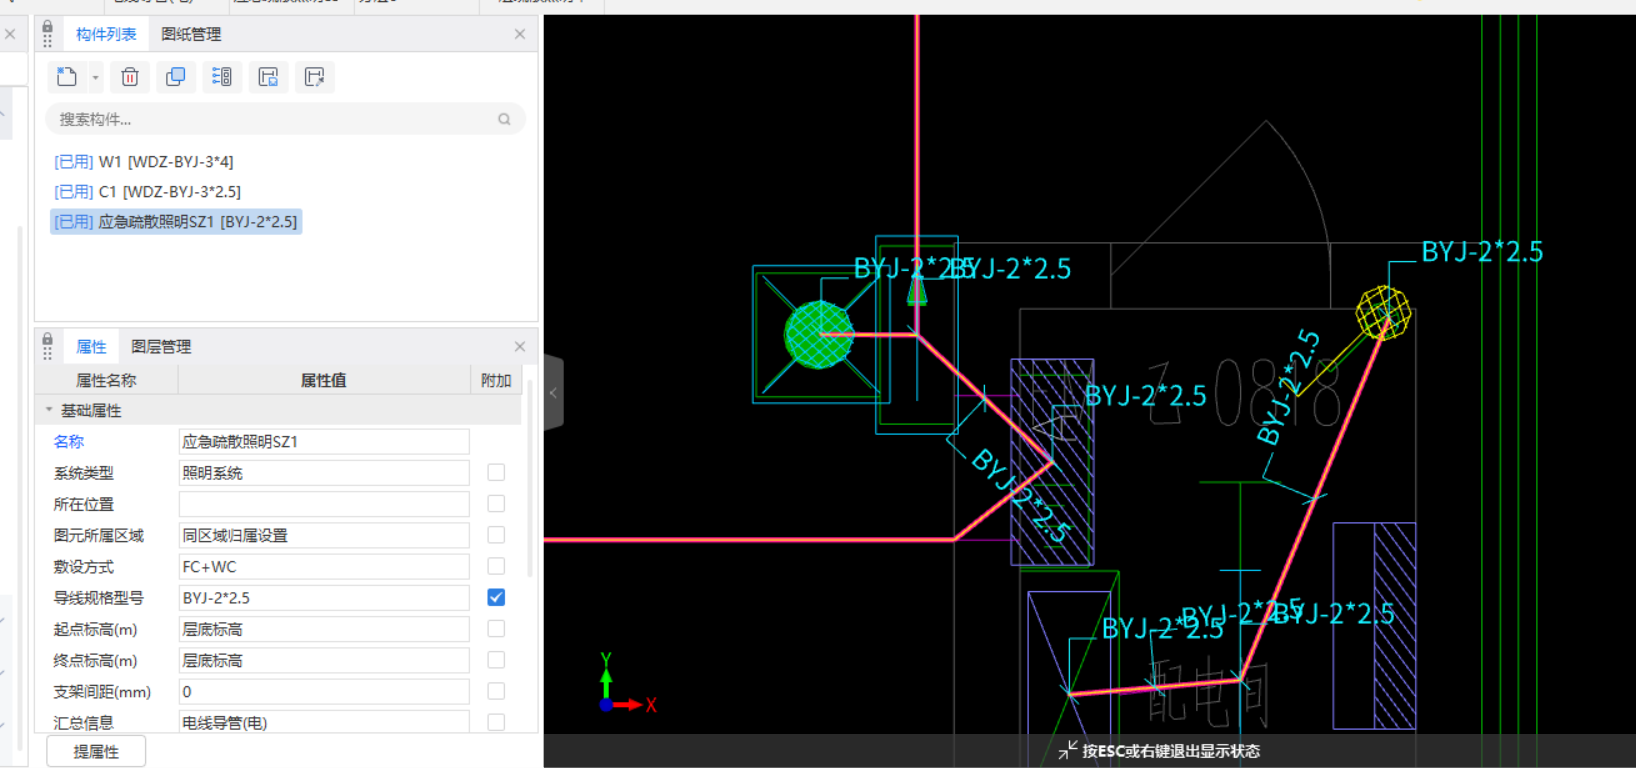The height and width of the screenshot is (768, 1636).
Task: Check the 图元所属区域 附加 checkbox
Action: pyautogui.click(x=496, y=535)
